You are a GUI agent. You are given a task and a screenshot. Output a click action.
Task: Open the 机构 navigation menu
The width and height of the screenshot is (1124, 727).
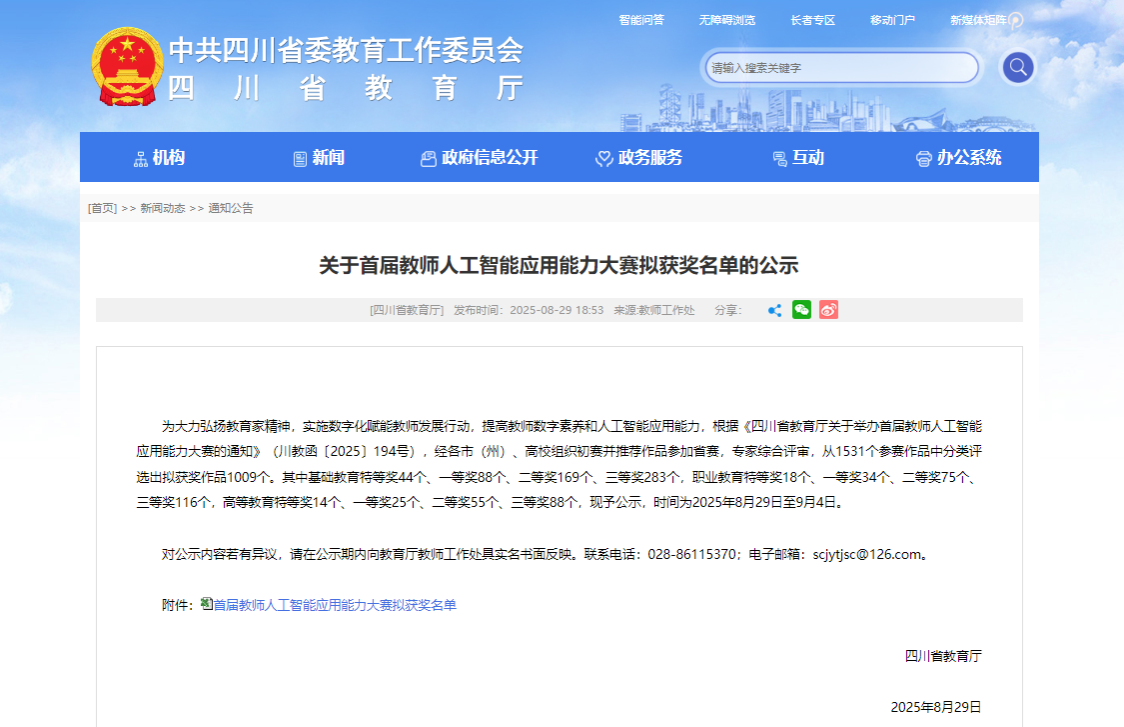[x=160, y=158]
